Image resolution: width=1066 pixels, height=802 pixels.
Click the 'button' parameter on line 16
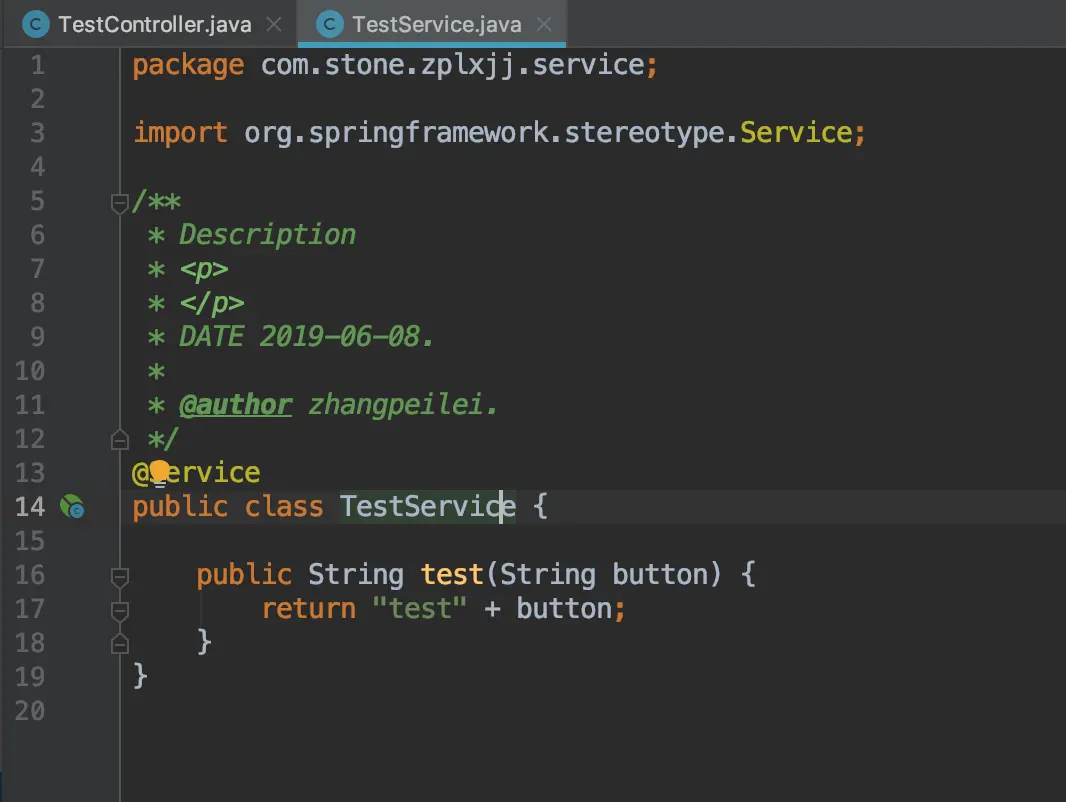click(x=661, y=575)
